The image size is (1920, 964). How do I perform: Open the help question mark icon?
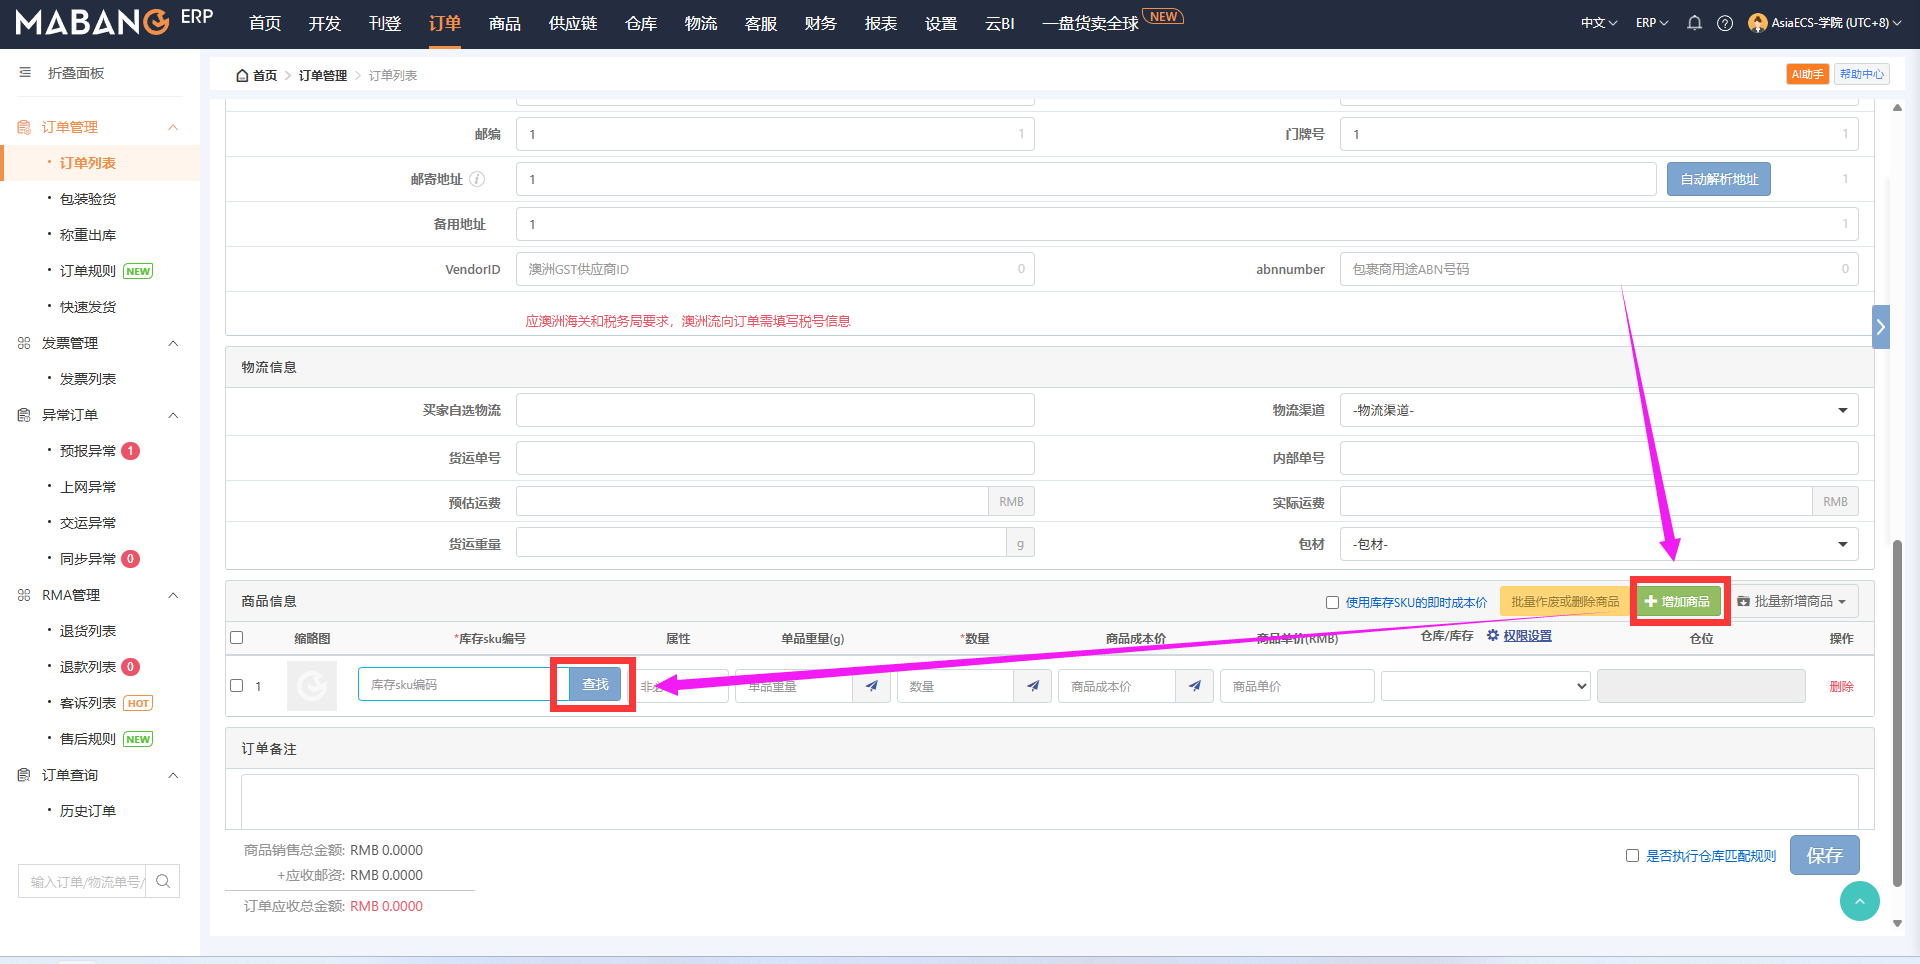click(1725, 23)
